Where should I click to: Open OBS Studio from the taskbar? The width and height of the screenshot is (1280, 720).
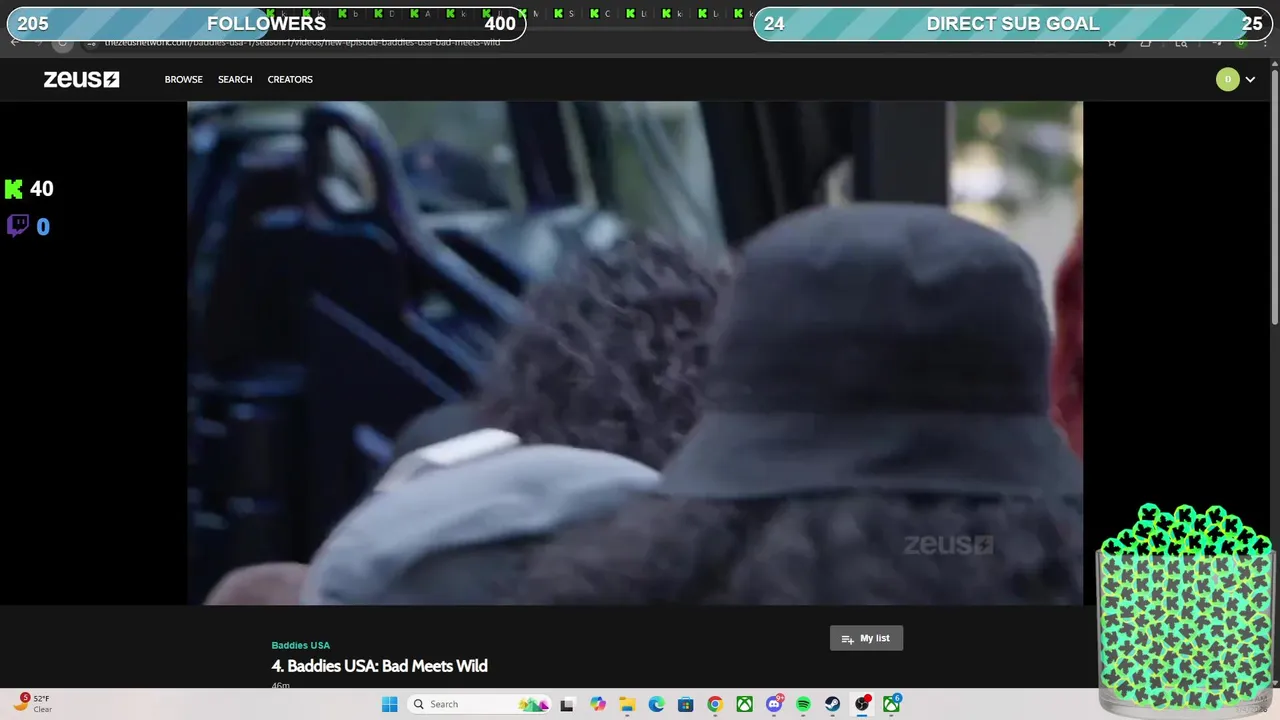(862, 704)
